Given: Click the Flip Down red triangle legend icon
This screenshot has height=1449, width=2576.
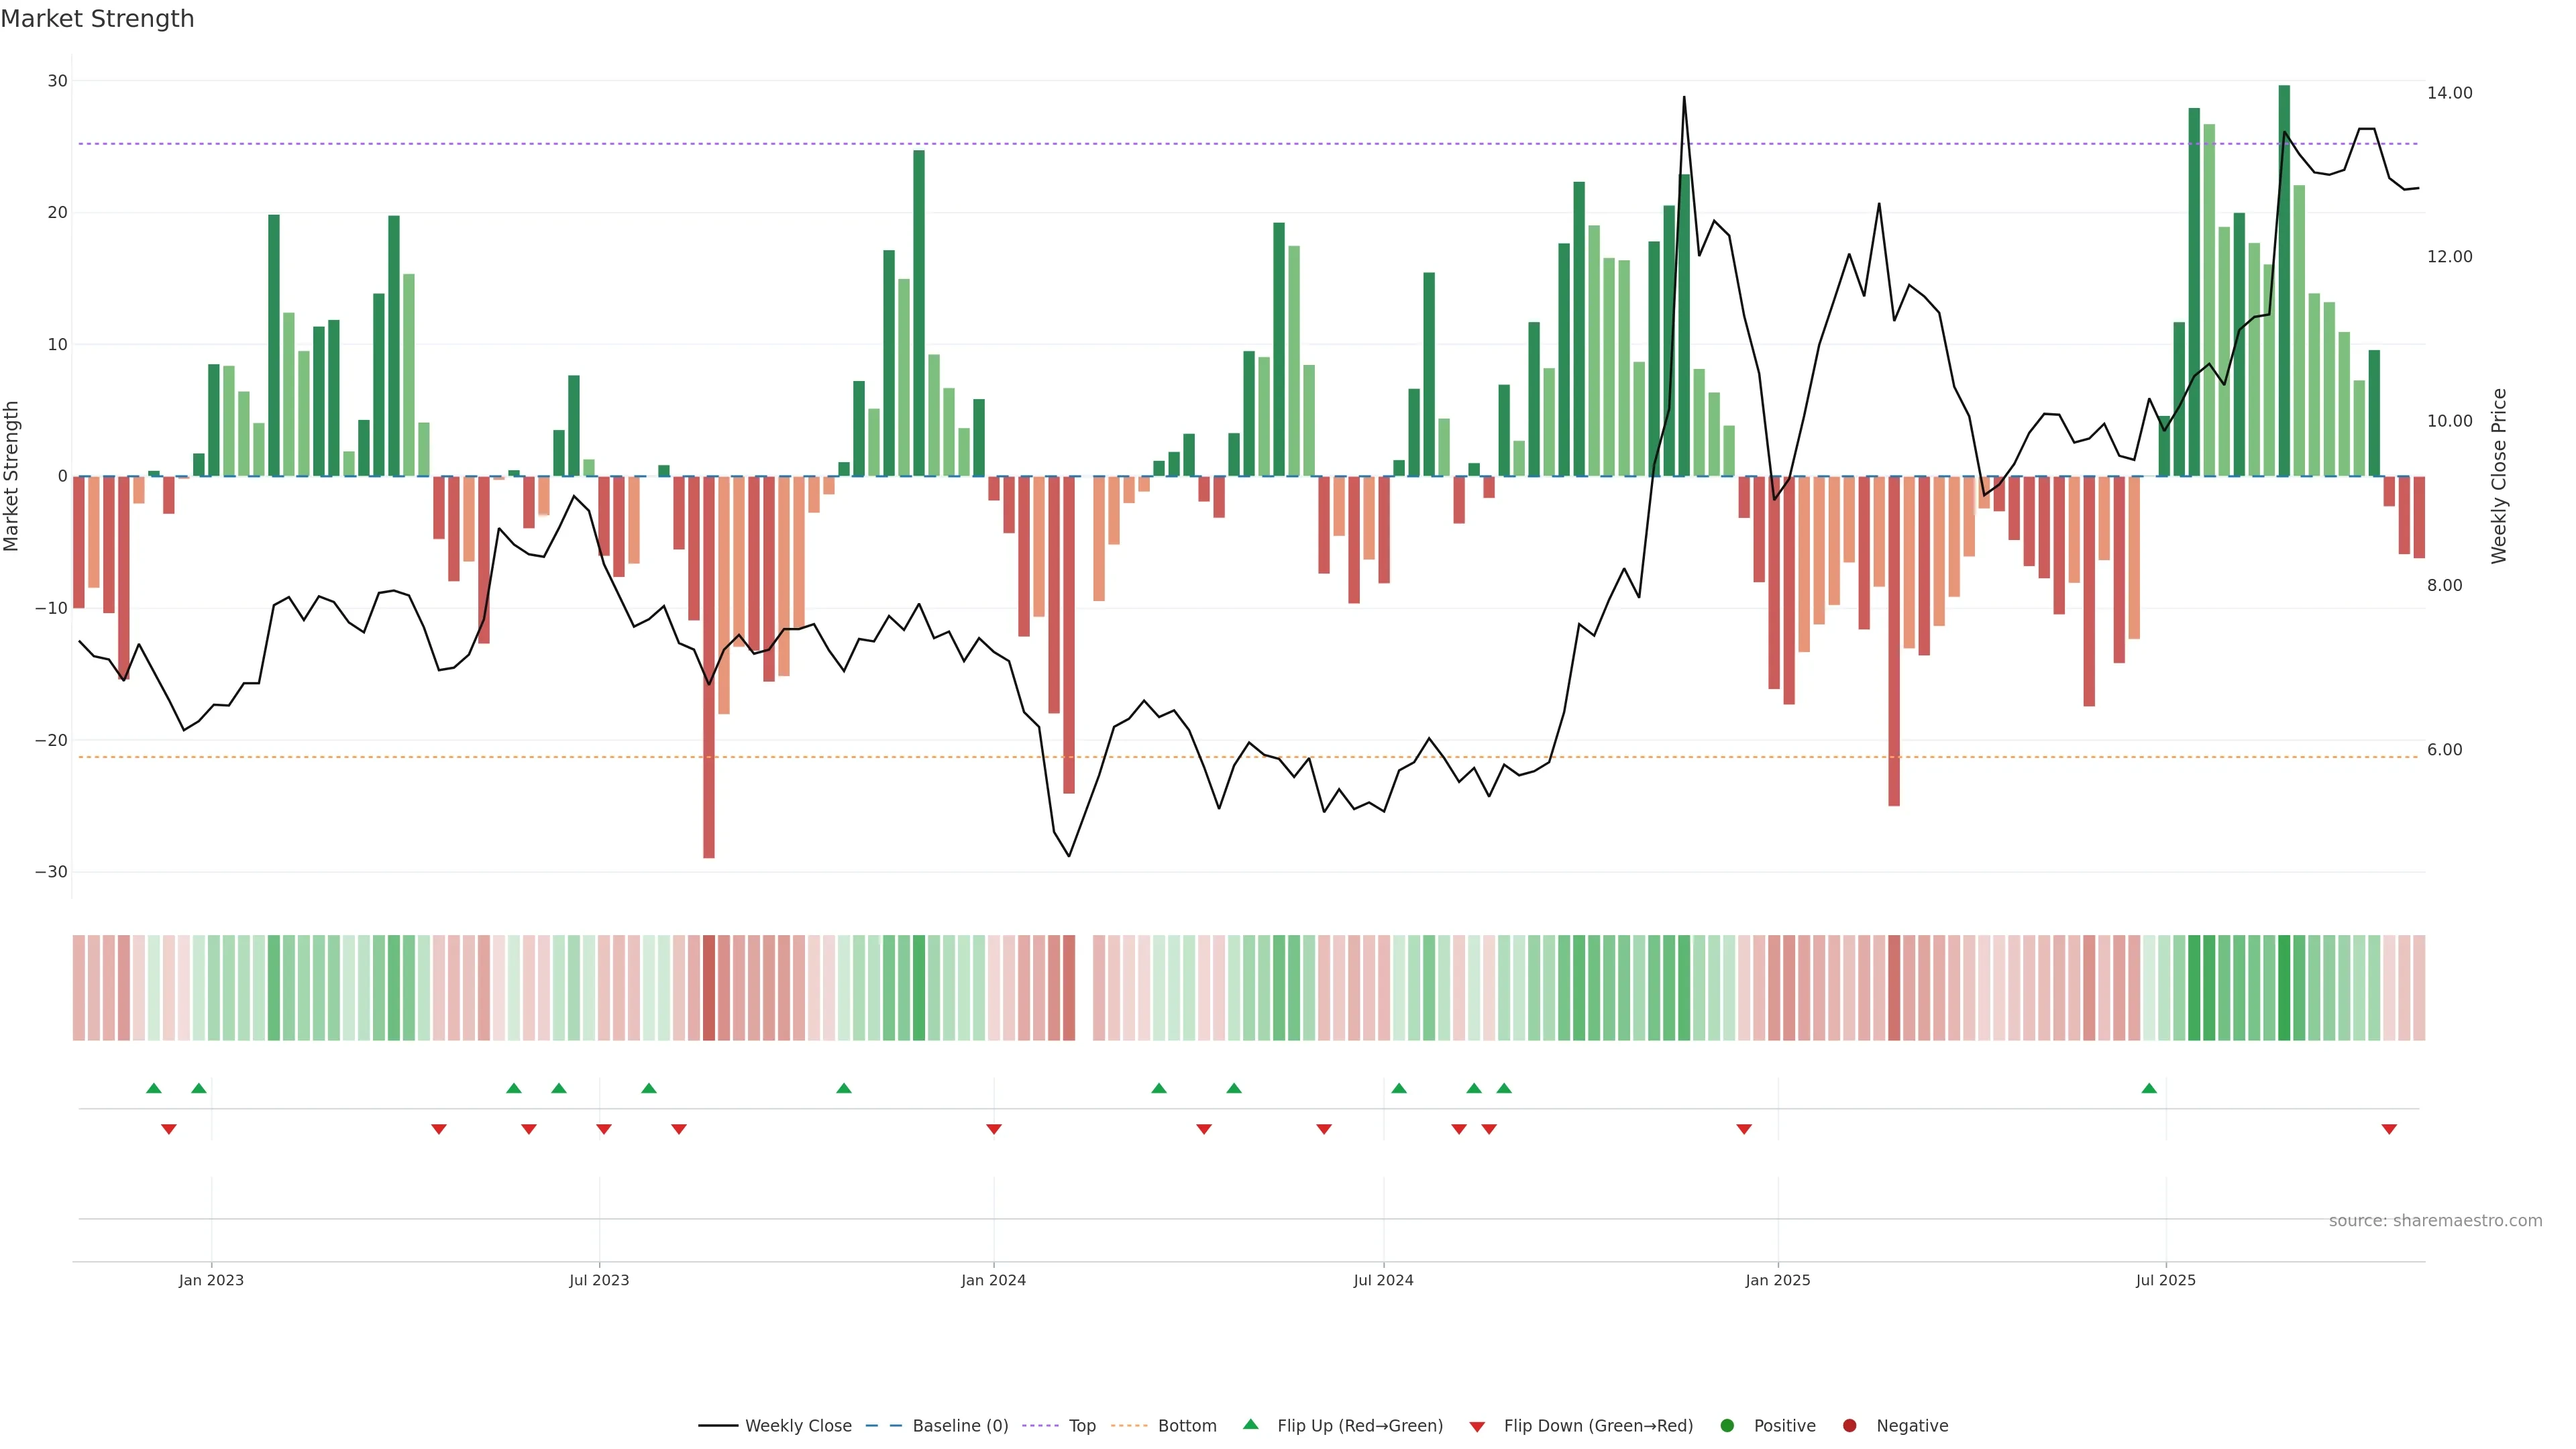Looking at the screenshot, I should coord(1477,1426).
